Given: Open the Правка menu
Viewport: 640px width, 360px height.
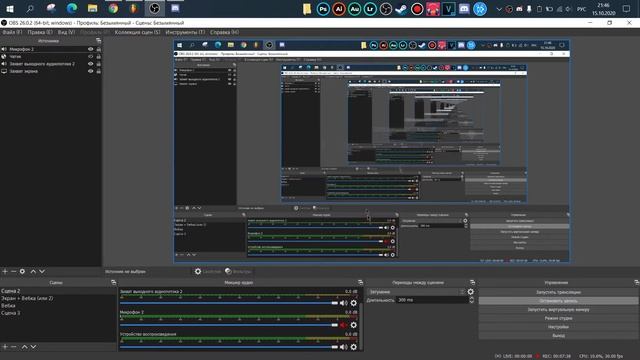Looking at the screenshot, I should tap(40, 32).
